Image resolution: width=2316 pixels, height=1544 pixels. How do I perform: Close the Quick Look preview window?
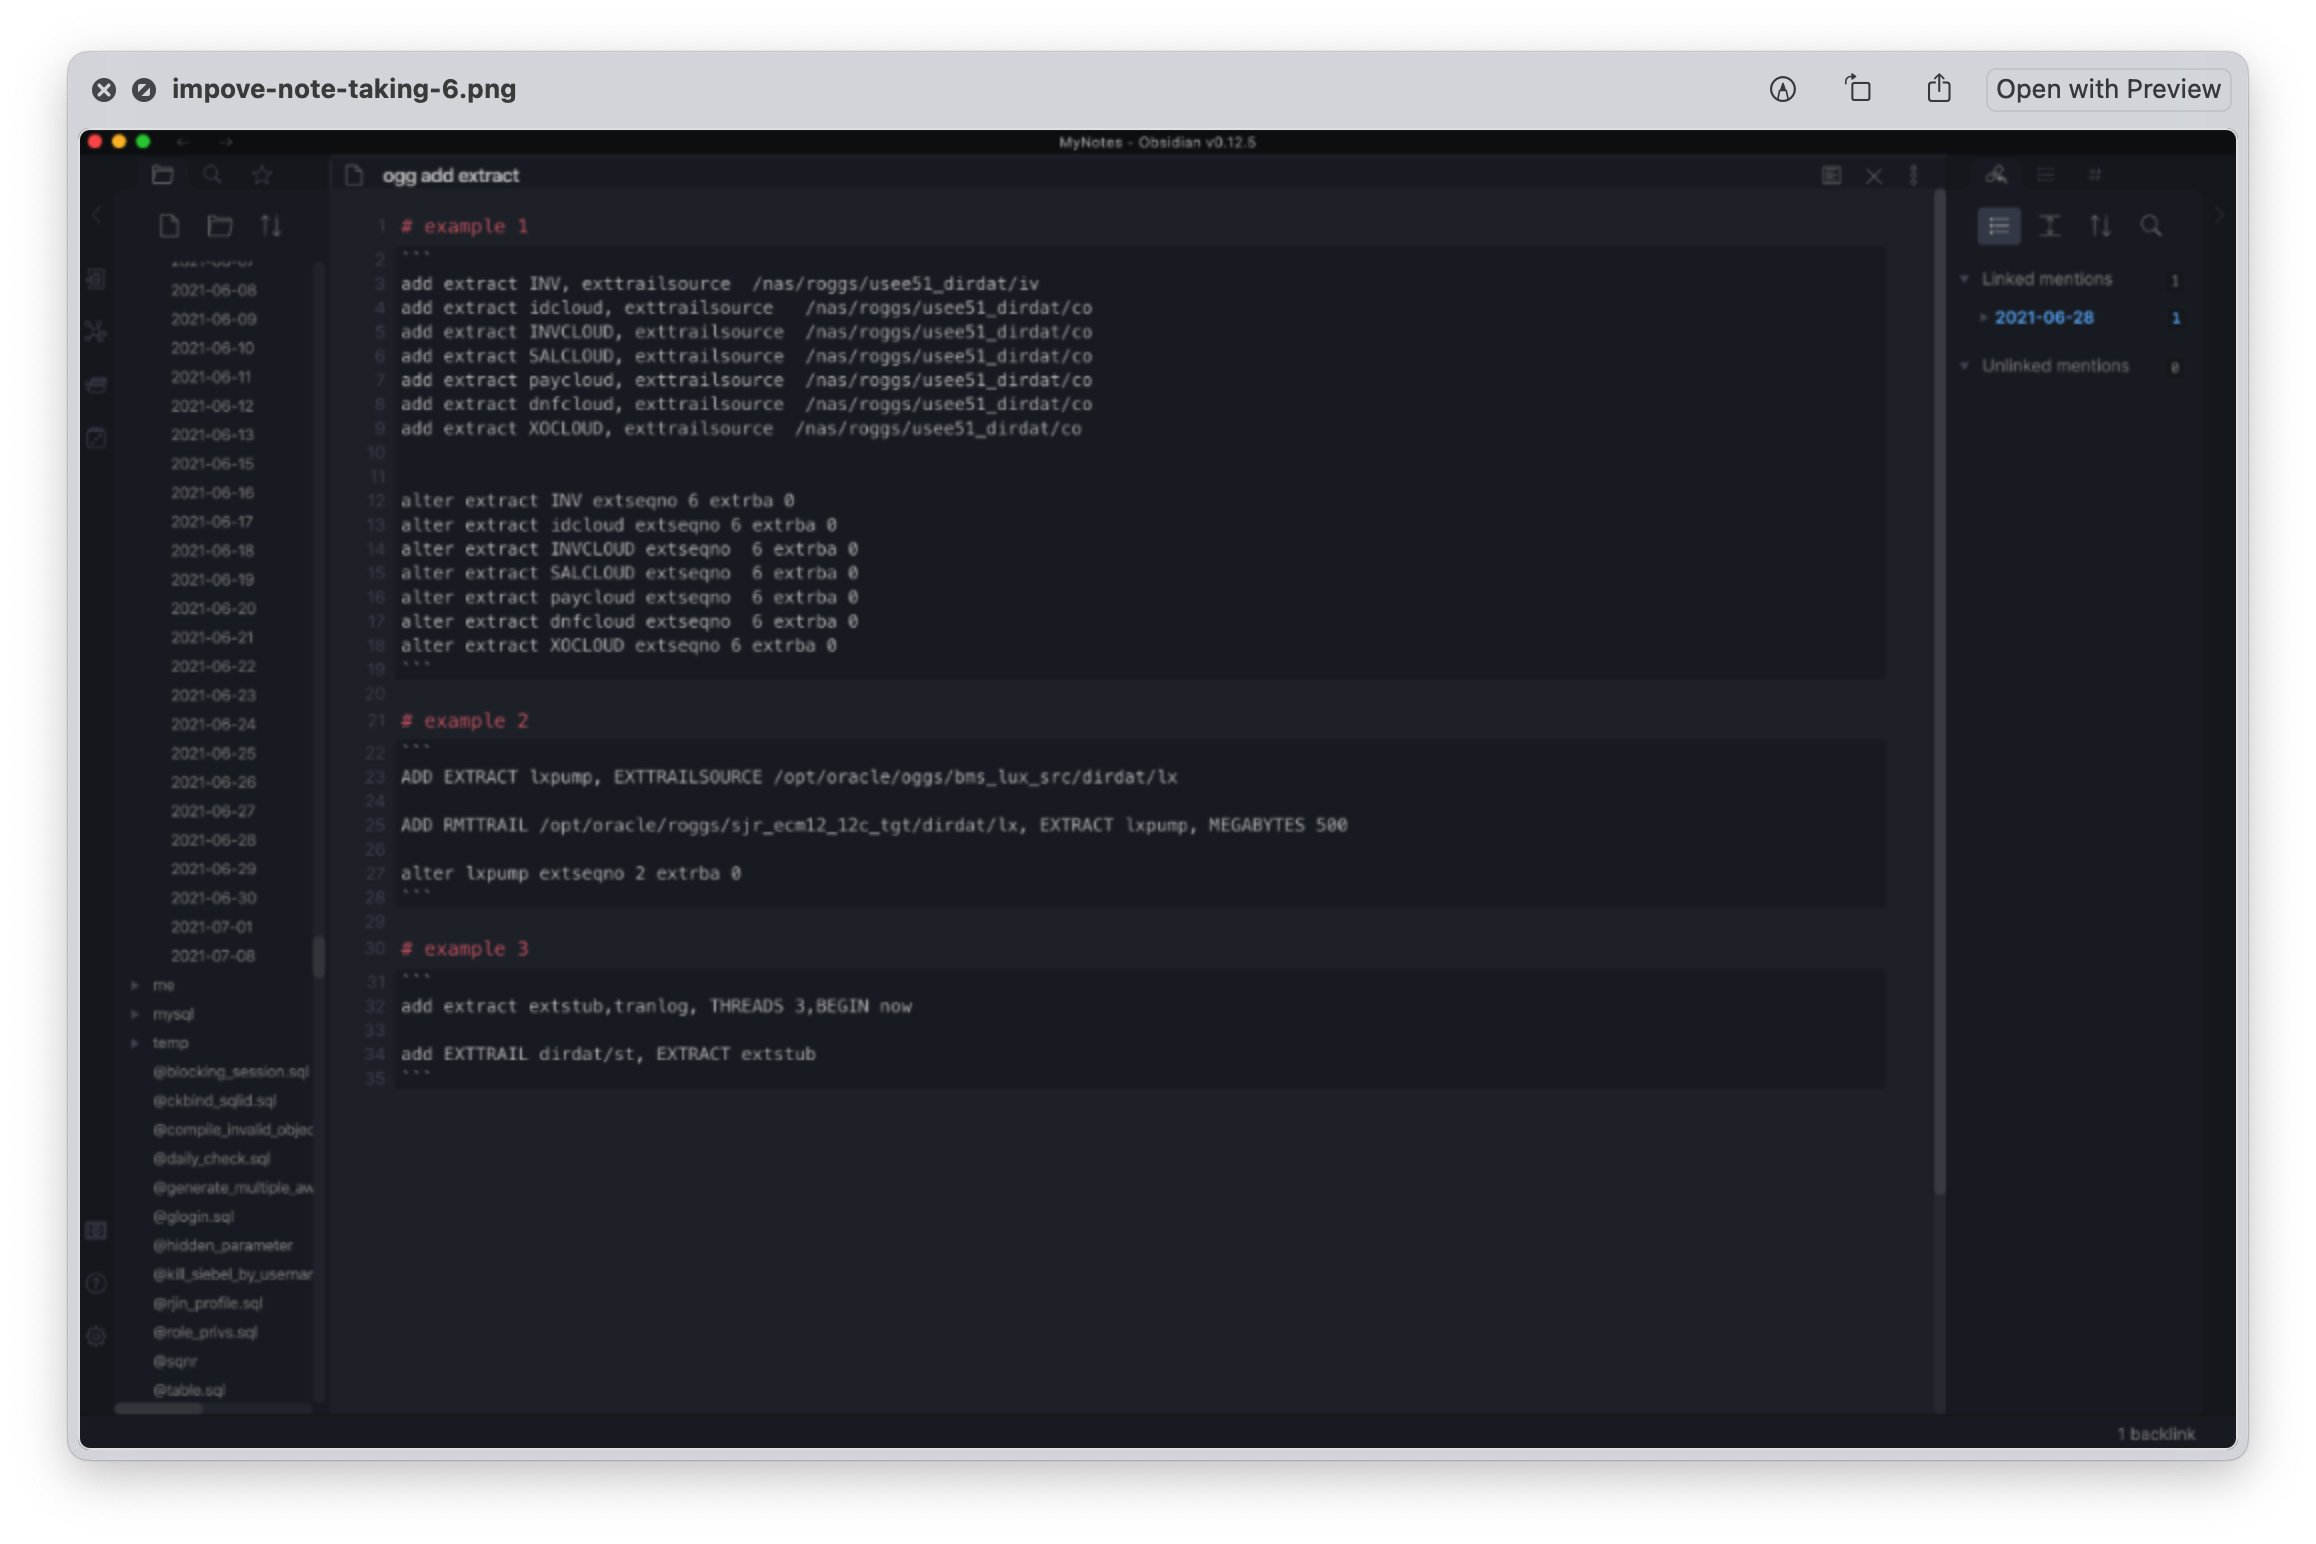pos(103,90)
